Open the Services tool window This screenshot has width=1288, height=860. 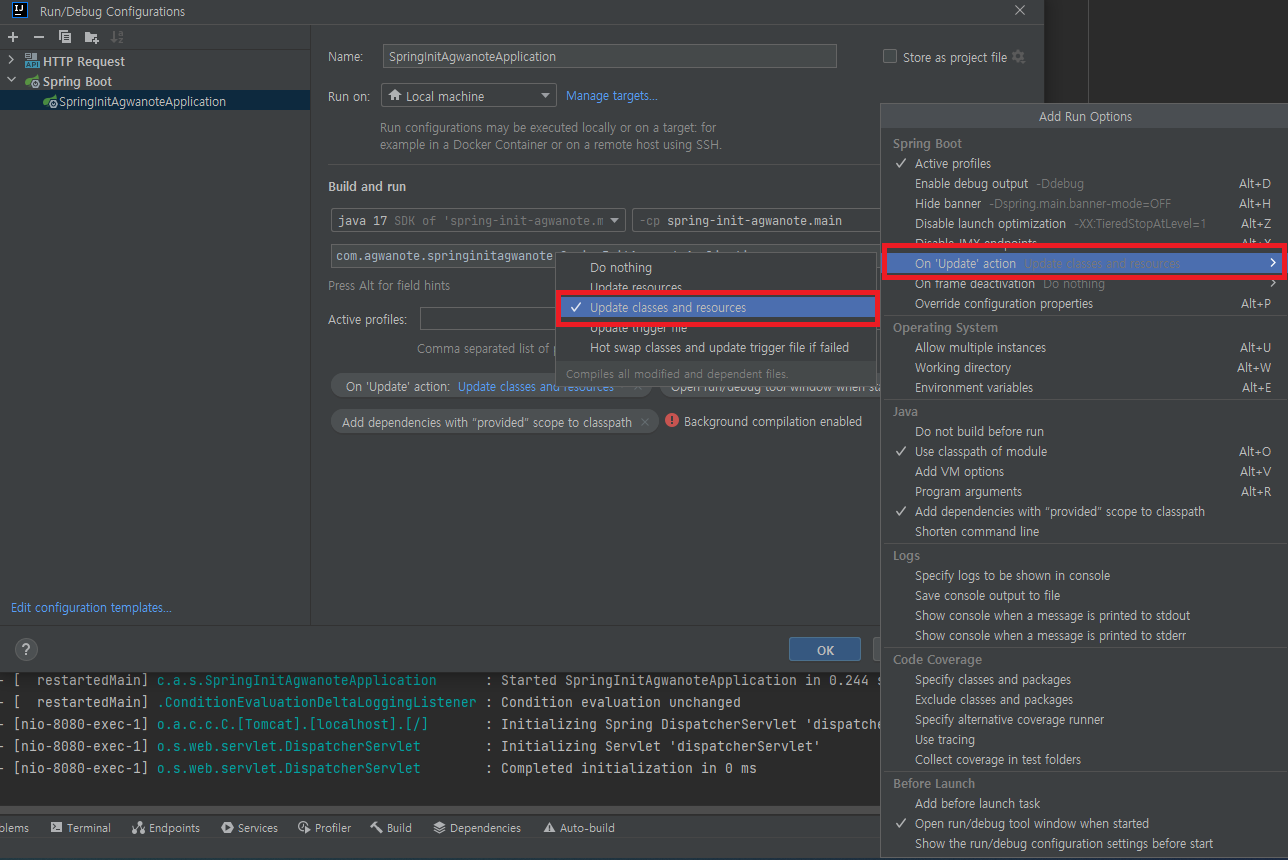click(x=249, y=828)
